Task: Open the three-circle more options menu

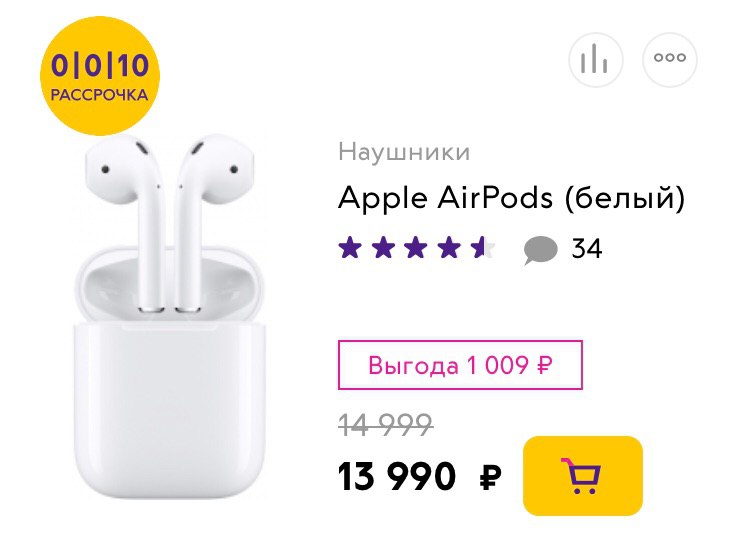Action: pyautogui.click(x=670, y=60)
